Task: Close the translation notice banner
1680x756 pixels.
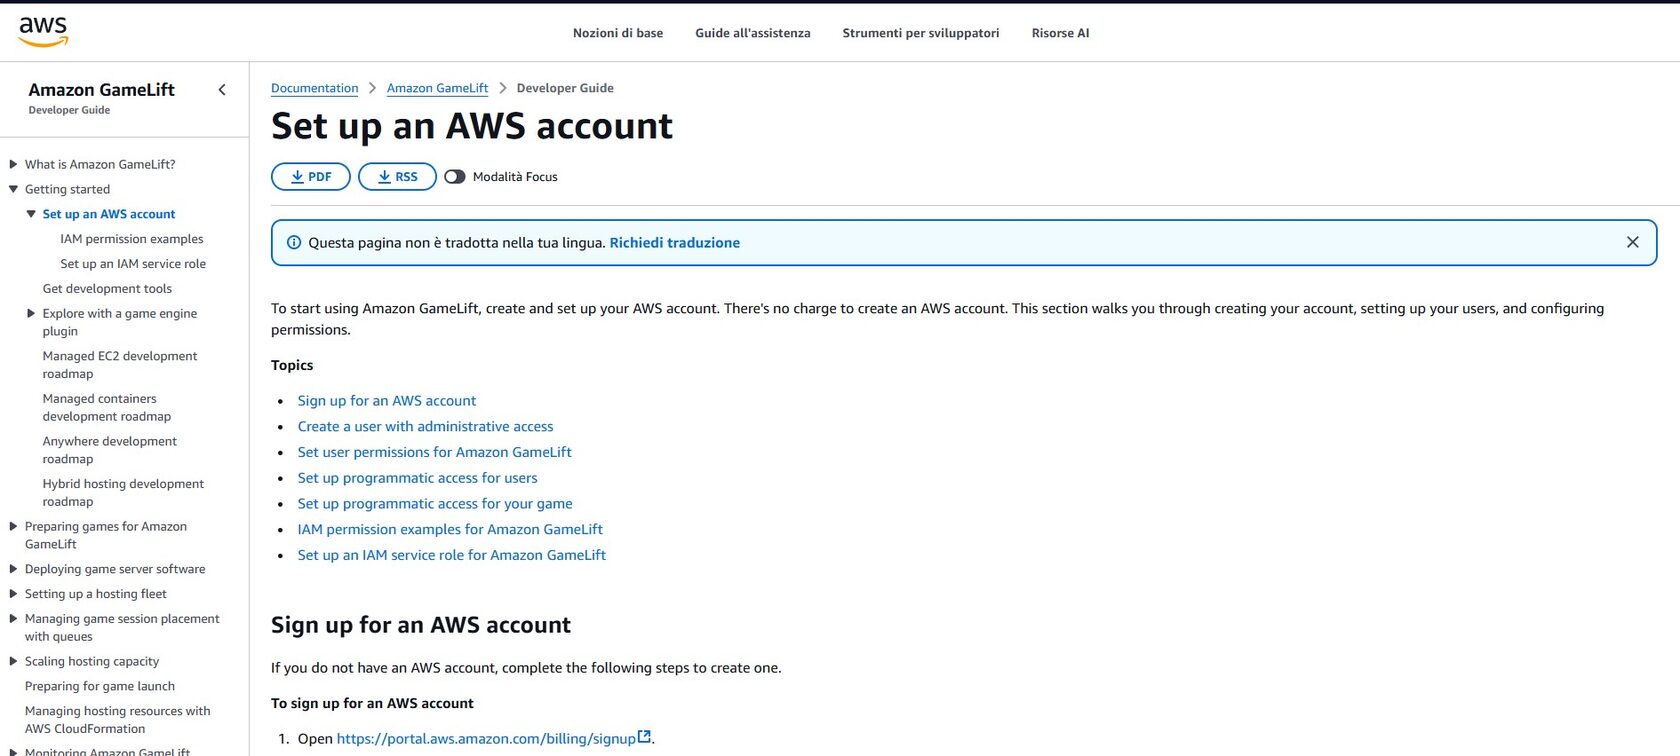Action: click(1632, 242)
